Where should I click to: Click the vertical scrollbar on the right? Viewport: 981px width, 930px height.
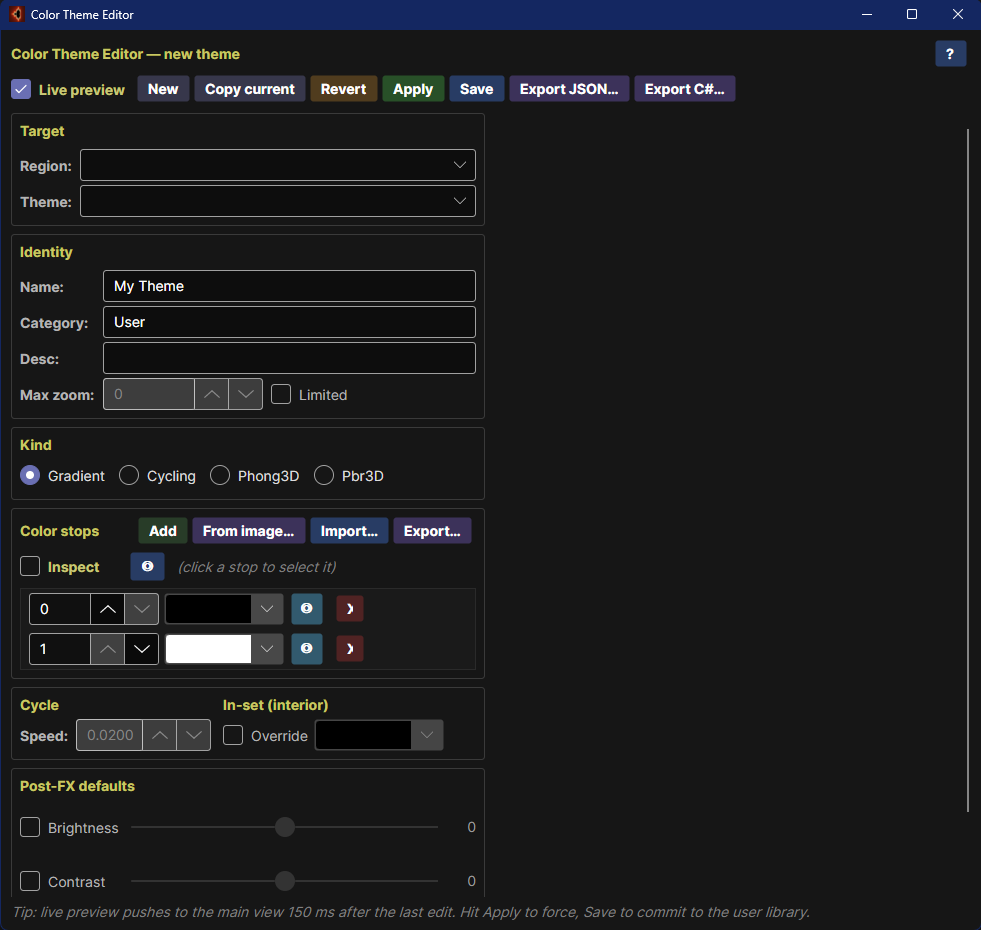pyautogui.click(x=968, y=471)
